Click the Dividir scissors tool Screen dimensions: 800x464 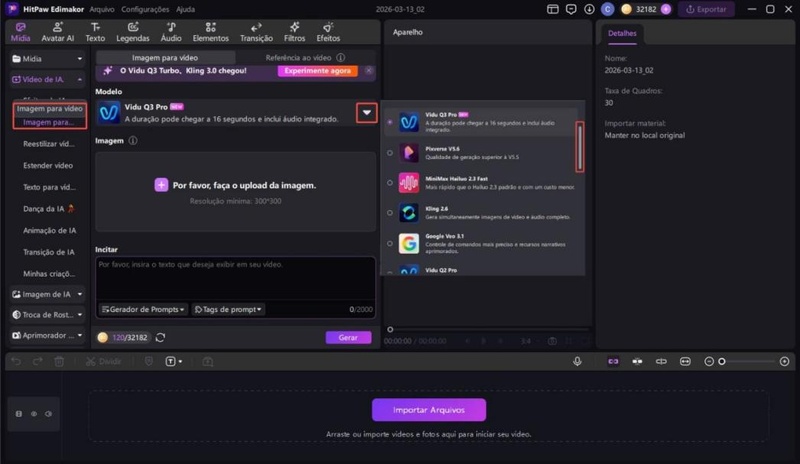[104, 361]
